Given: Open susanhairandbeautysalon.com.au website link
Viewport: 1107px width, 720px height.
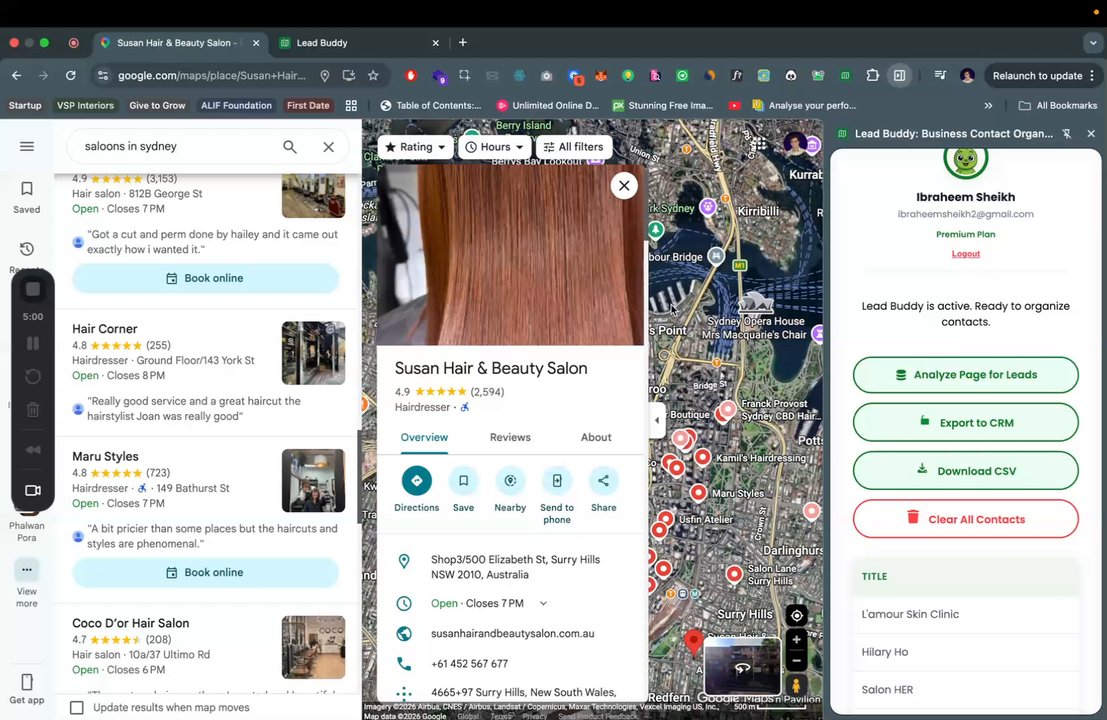Looking at the screenshot, I should (x=513, y=633).
